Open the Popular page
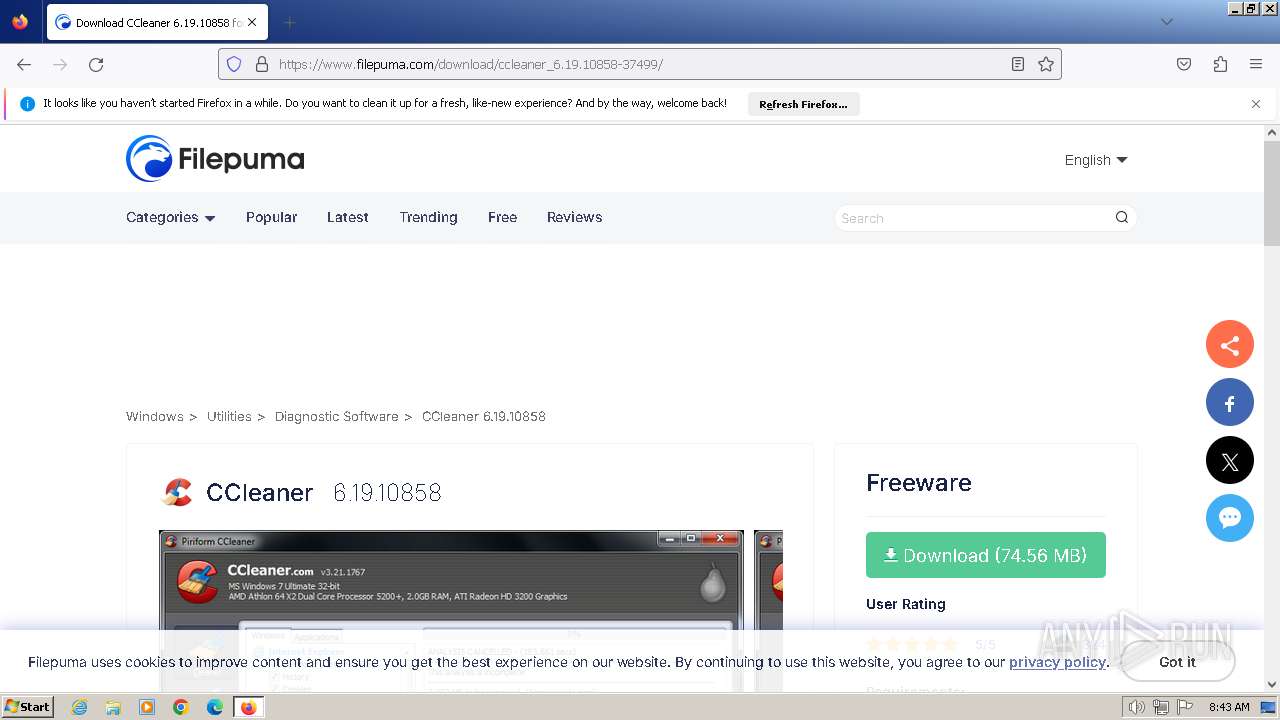The width and height of the screenshot is (1280, 720). (271, 217)
